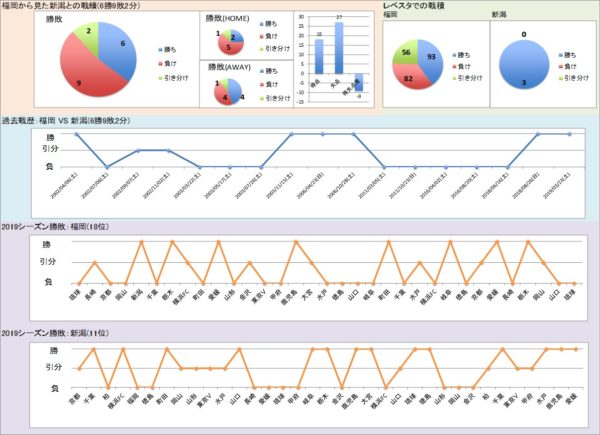Click 鹿児島 label on 福岡 season chart axis

[x=290, y=297]
